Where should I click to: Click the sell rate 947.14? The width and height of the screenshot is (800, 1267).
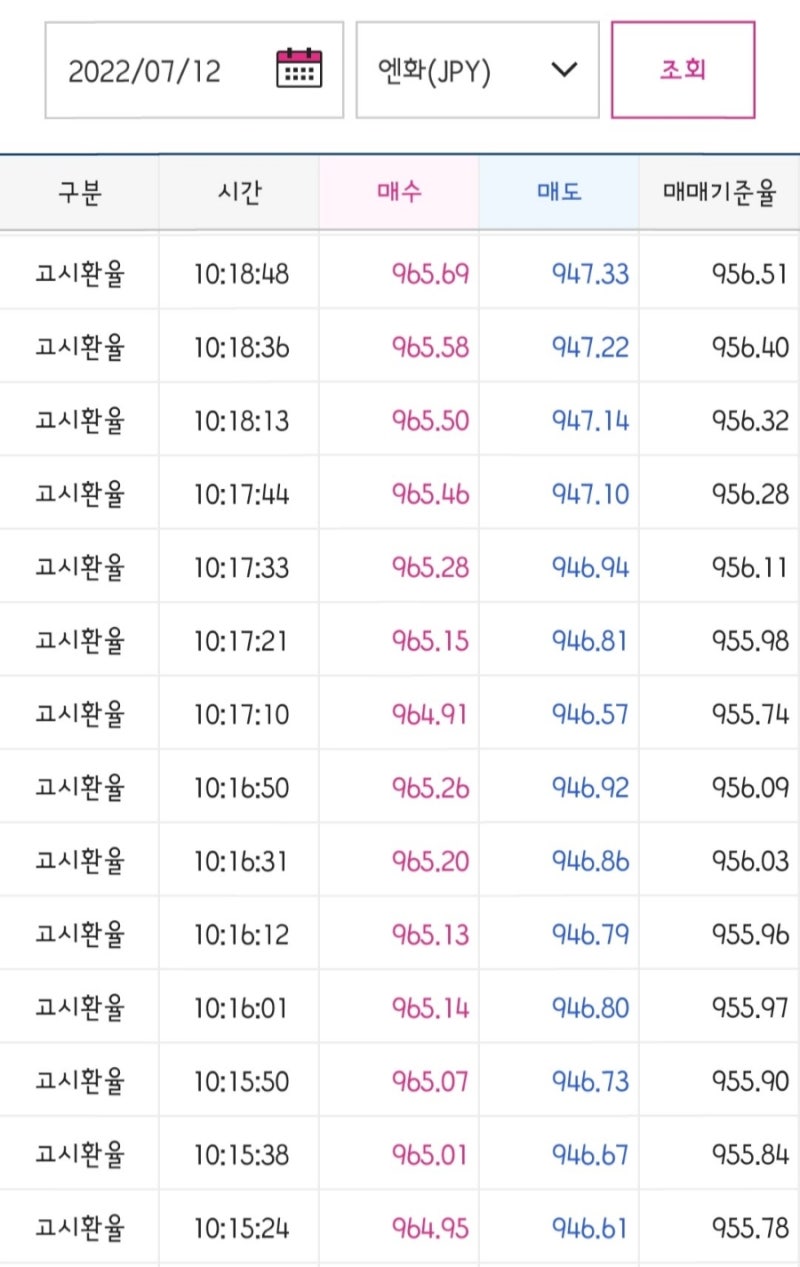[x=590, y=421]
